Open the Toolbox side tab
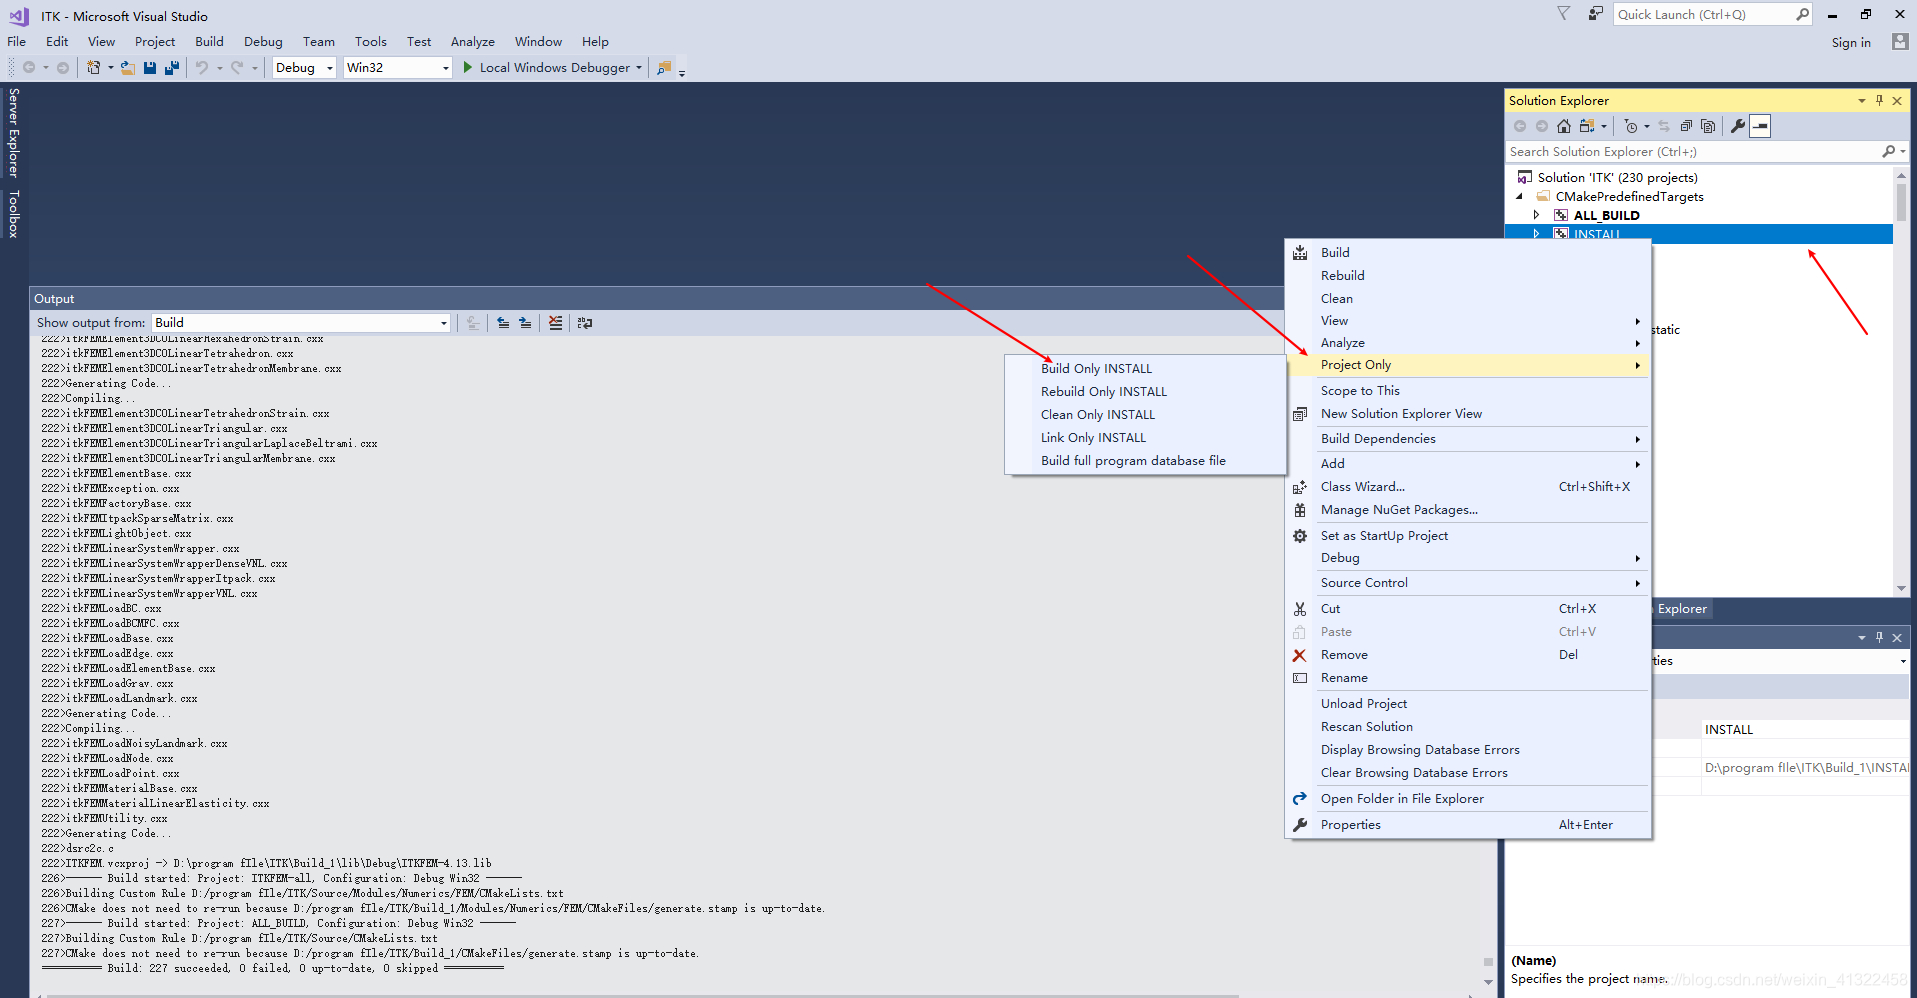Viewport: 1917px width, 998px height. pos(14,214)
